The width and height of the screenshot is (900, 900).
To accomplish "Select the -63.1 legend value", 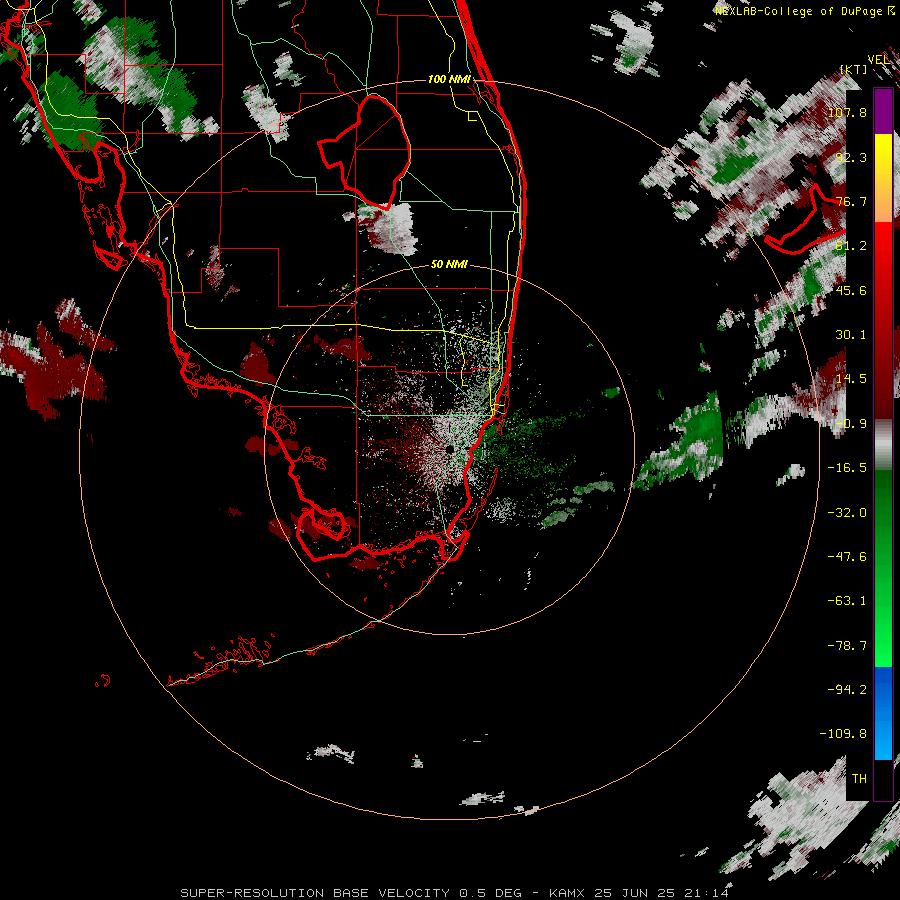I will (x=847, y=601).
